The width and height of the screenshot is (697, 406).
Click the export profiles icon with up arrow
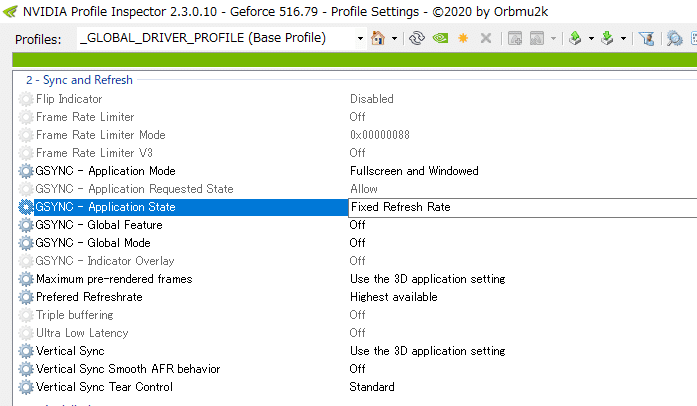pos(575,38)
